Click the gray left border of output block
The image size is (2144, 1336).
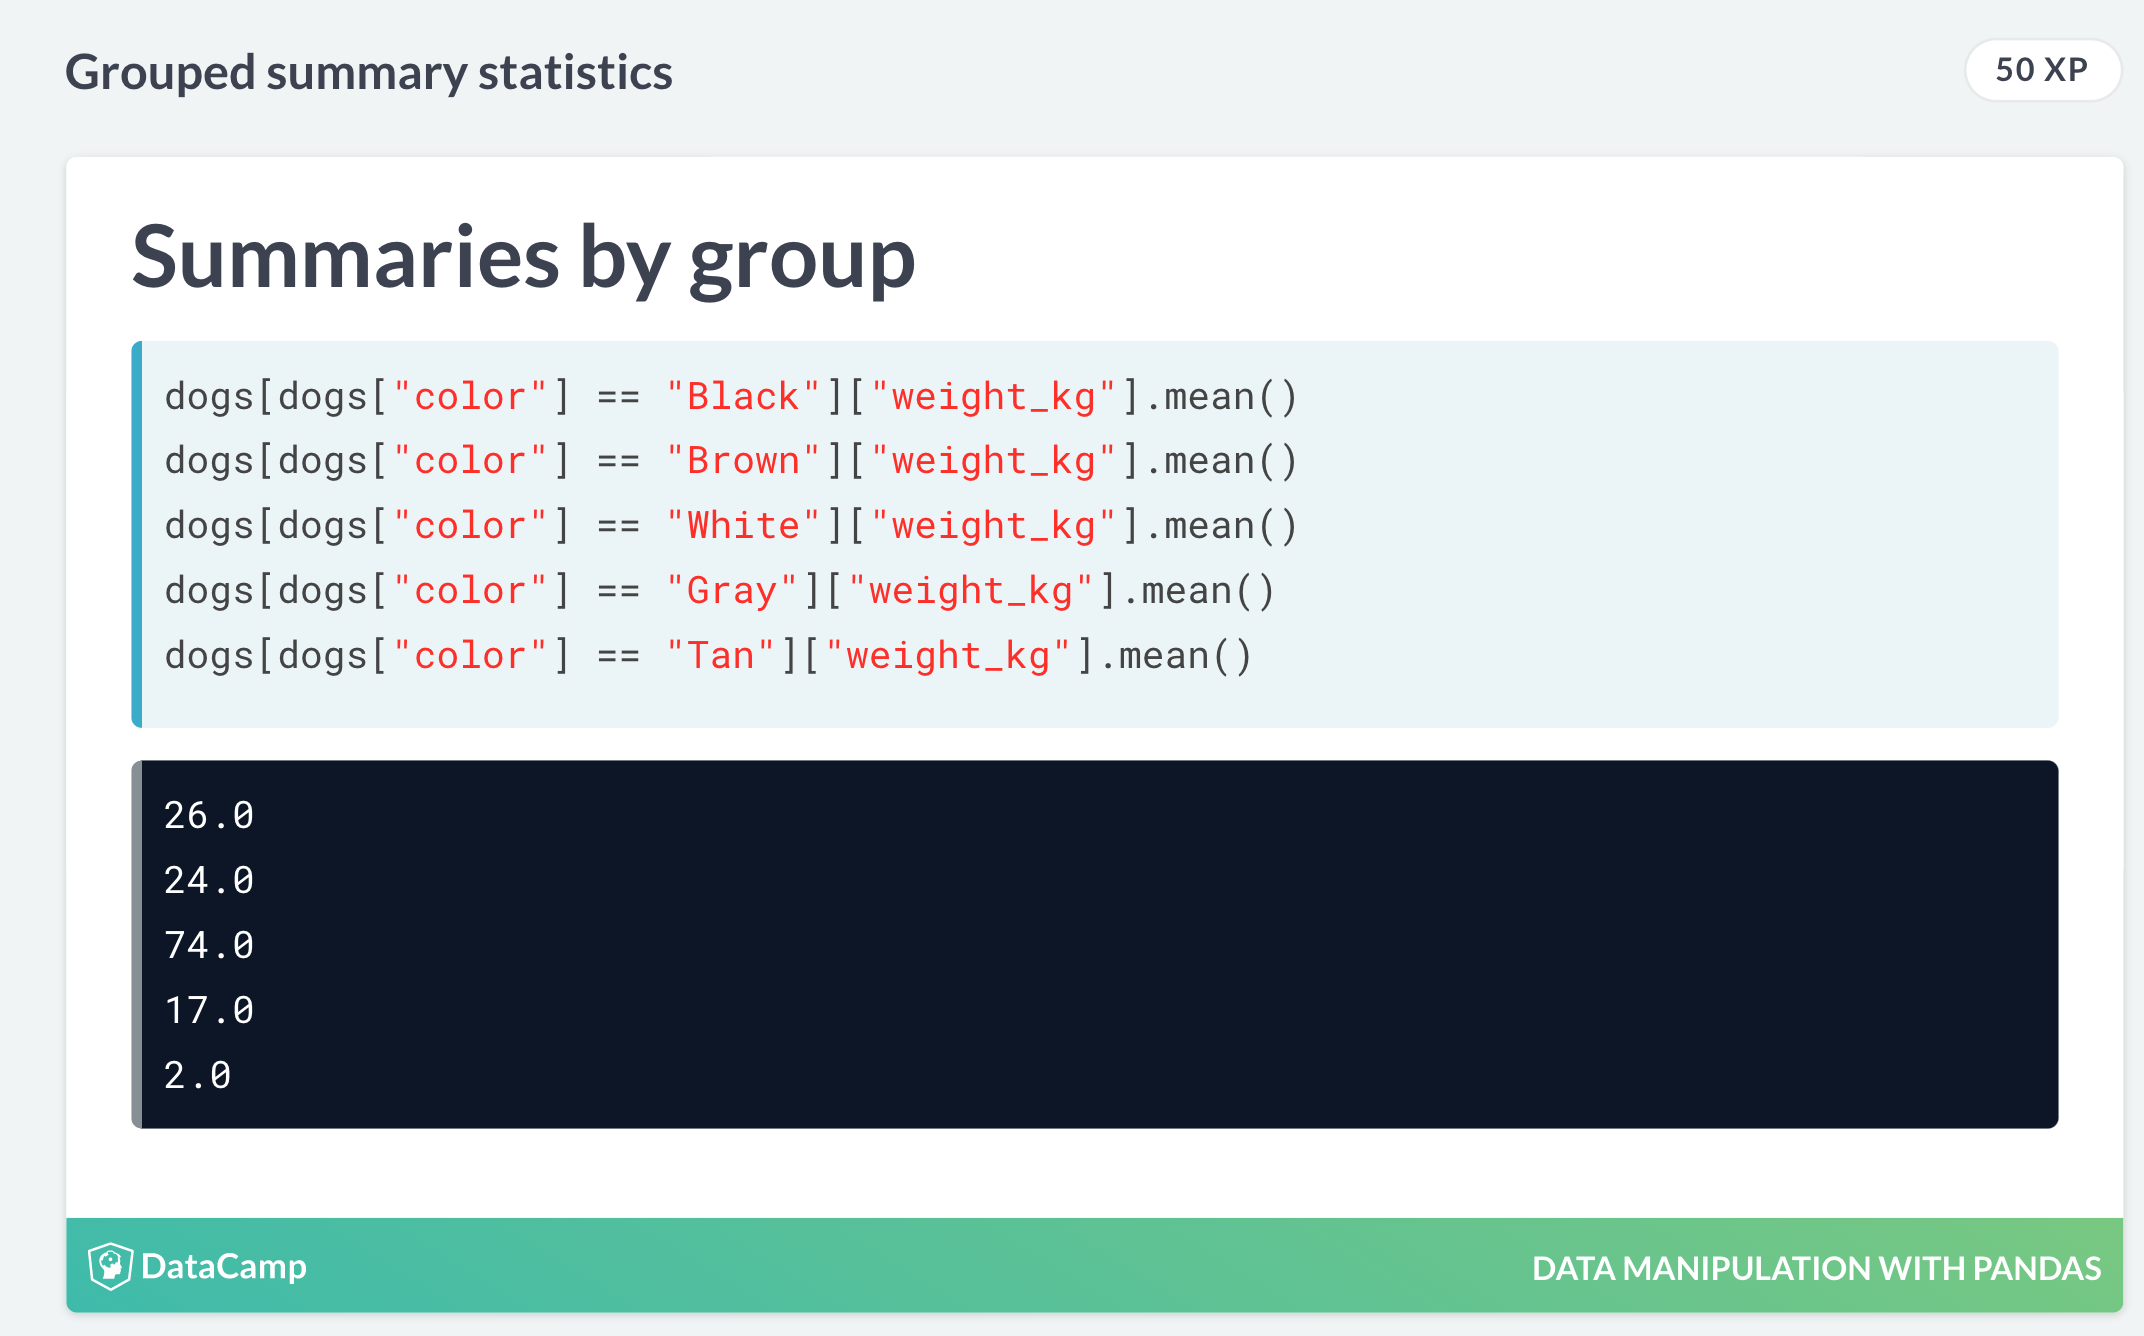[x=137, y=944]
